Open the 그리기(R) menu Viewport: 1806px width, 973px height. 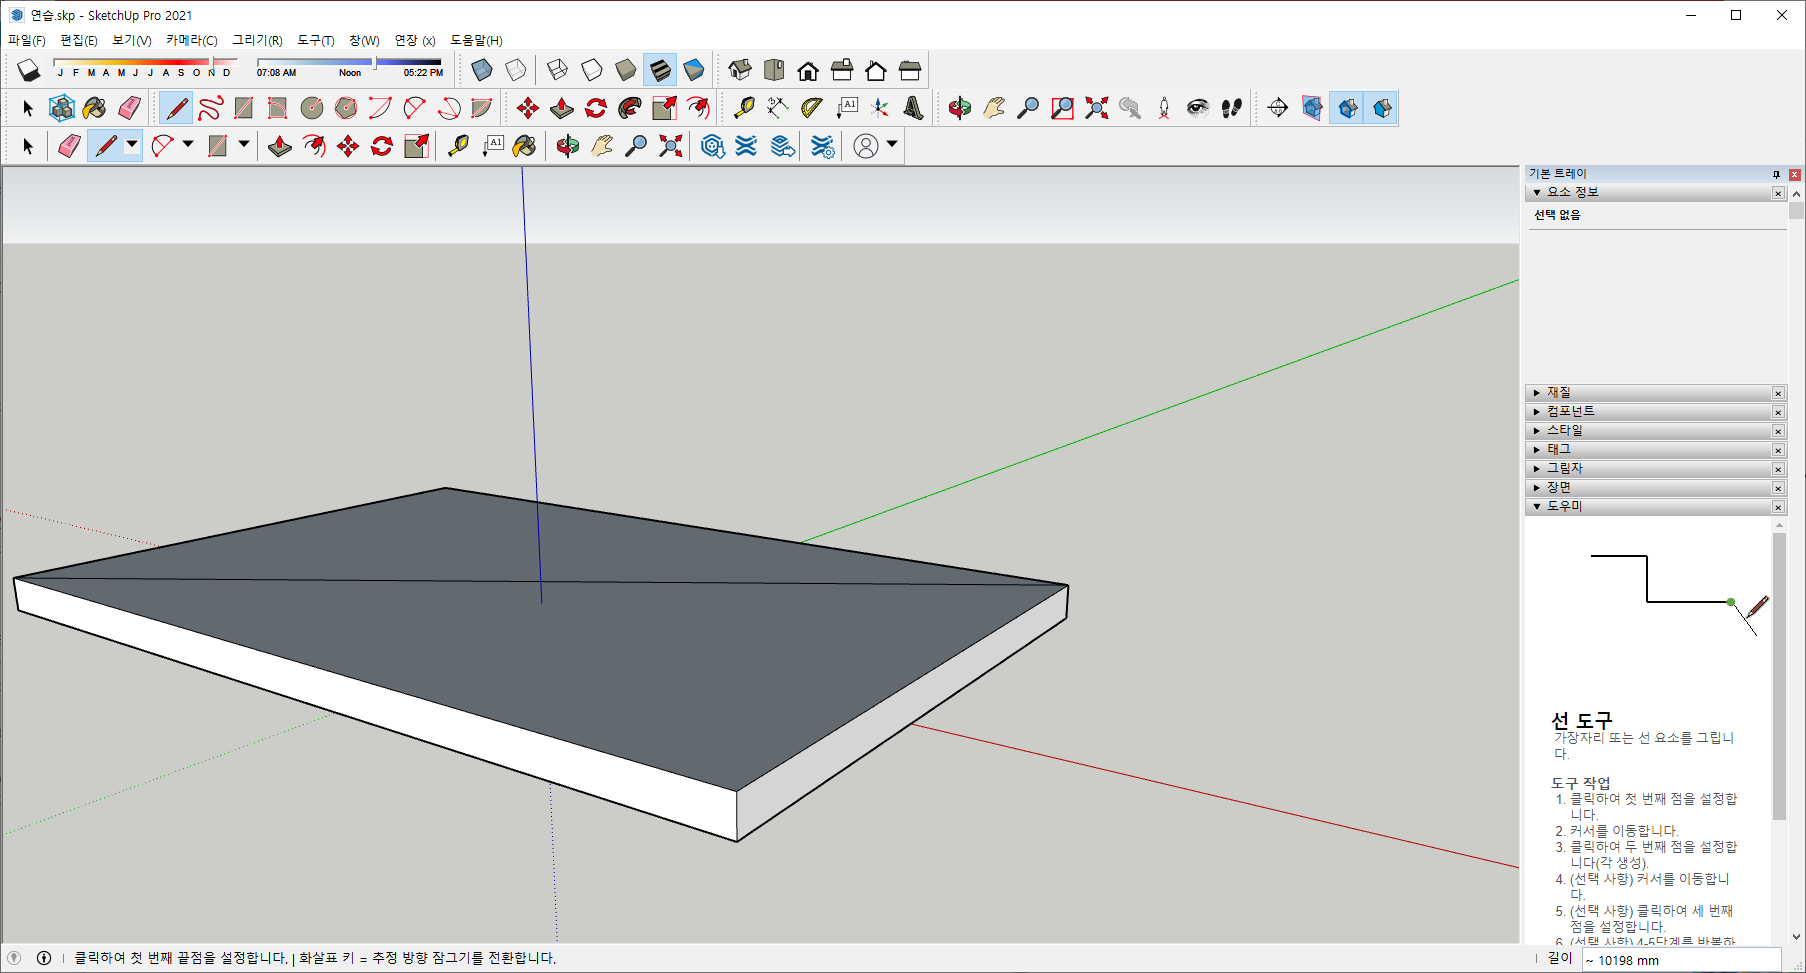click(x=257, y=41)
